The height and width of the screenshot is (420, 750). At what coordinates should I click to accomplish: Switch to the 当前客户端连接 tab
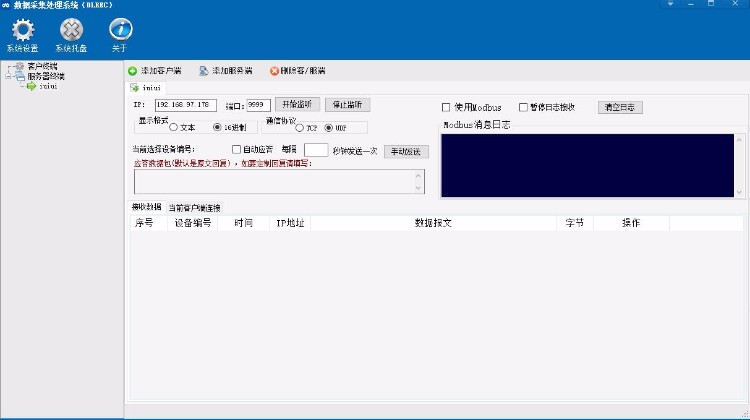coord(194,208)
